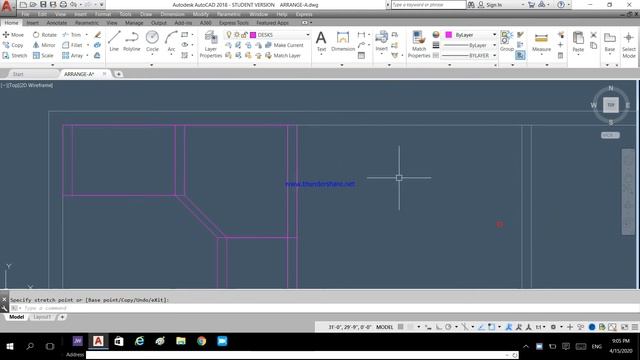The image size is (640, 360).
Task: Select the Array tool
Action: (x=72, y=55)
